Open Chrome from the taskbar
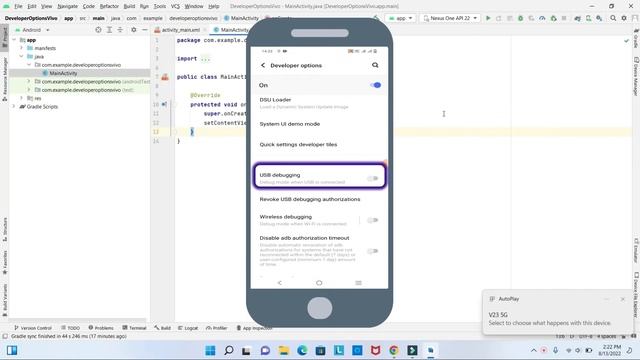 pyautogui.click(x=393, y=350)
